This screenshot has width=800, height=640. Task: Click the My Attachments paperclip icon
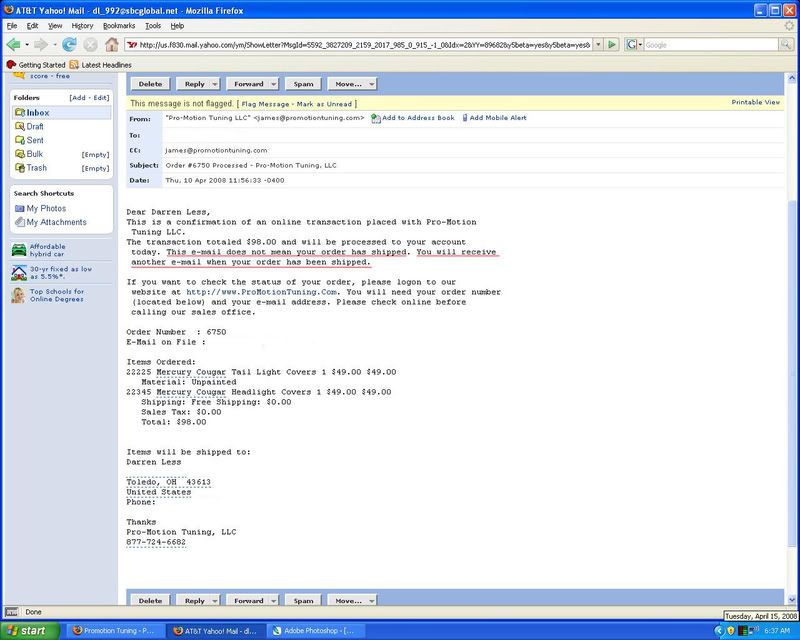pyautogui.click(x=20, y=222)
